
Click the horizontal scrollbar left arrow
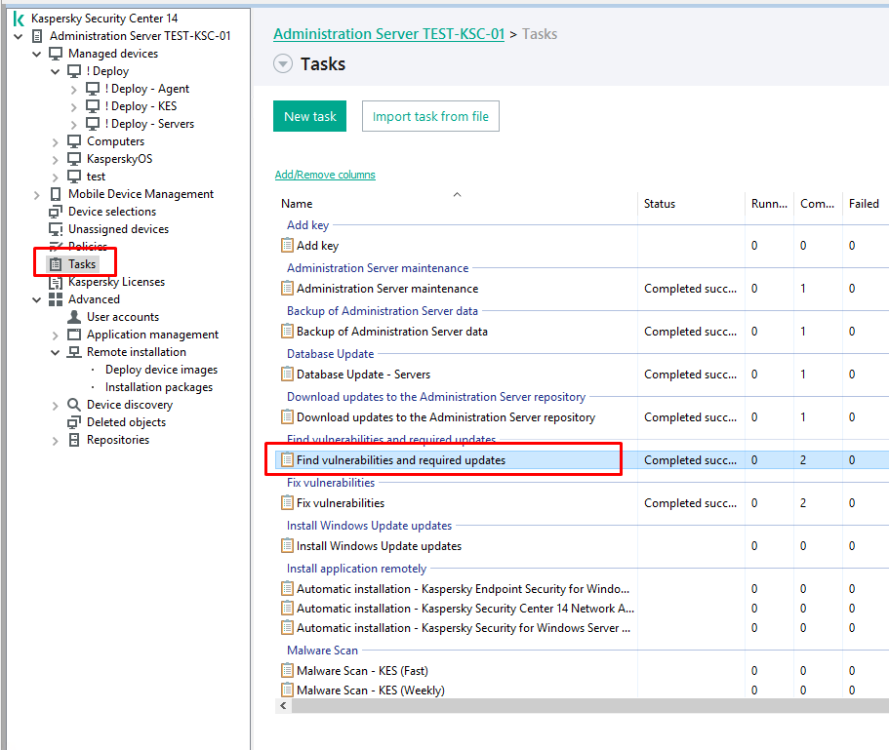tap(283, 706)
